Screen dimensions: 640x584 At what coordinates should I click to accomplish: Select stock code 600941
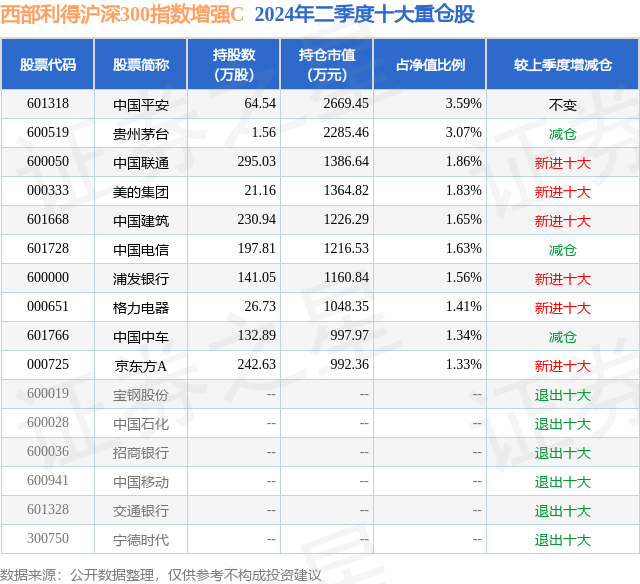[x=48, y=480]
